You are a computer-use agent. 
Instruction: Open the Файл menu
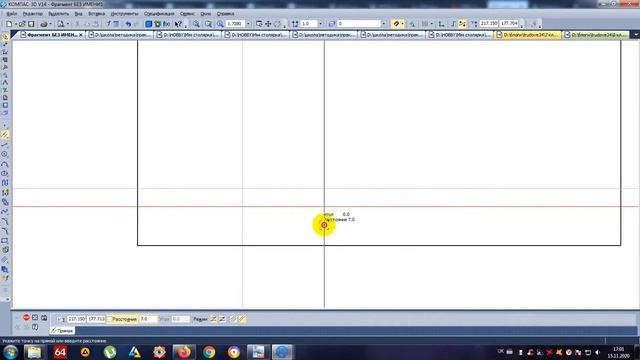point(12,14)
